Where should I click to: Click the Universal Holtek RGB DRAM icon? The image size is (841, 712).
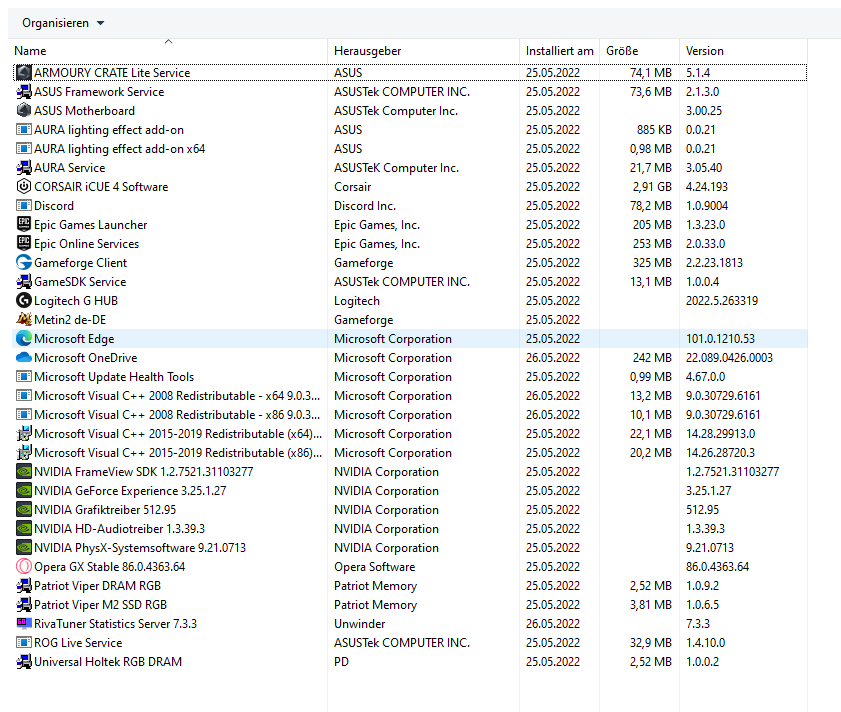tap(24, 662)
